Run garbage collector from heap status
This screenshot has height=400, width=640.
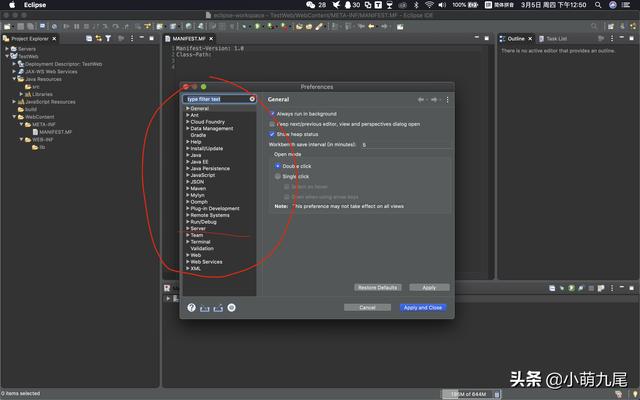[497, 394]
